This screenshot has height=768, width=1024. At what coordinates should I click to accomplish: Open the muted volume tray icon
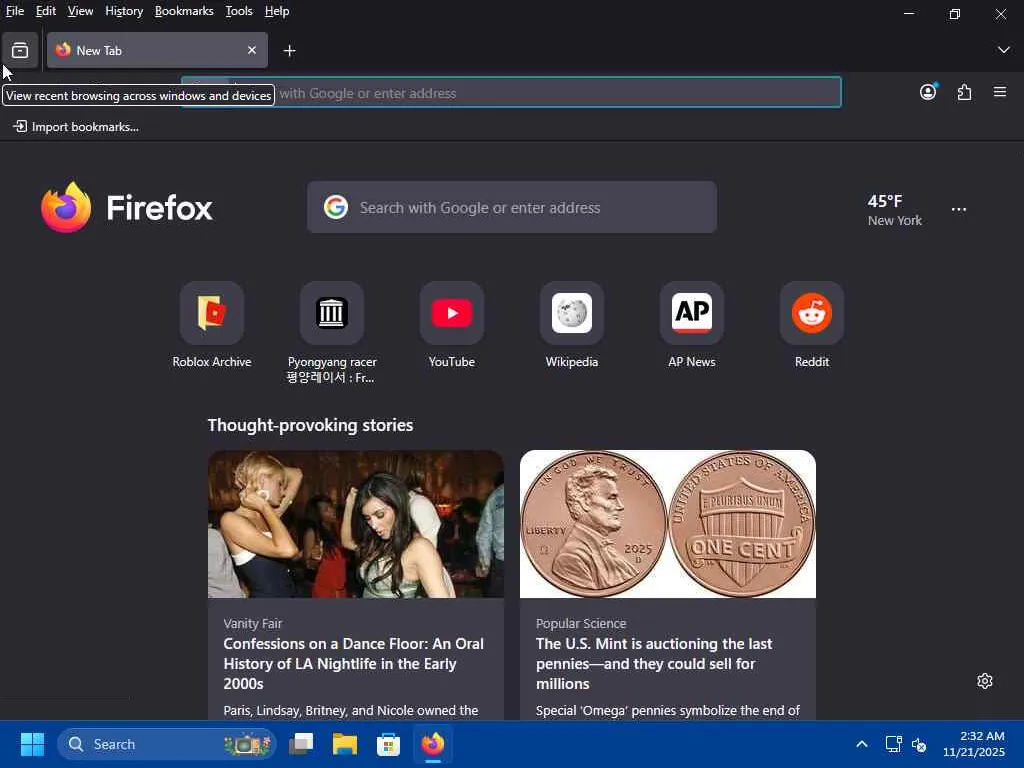(x=919, y=744)
